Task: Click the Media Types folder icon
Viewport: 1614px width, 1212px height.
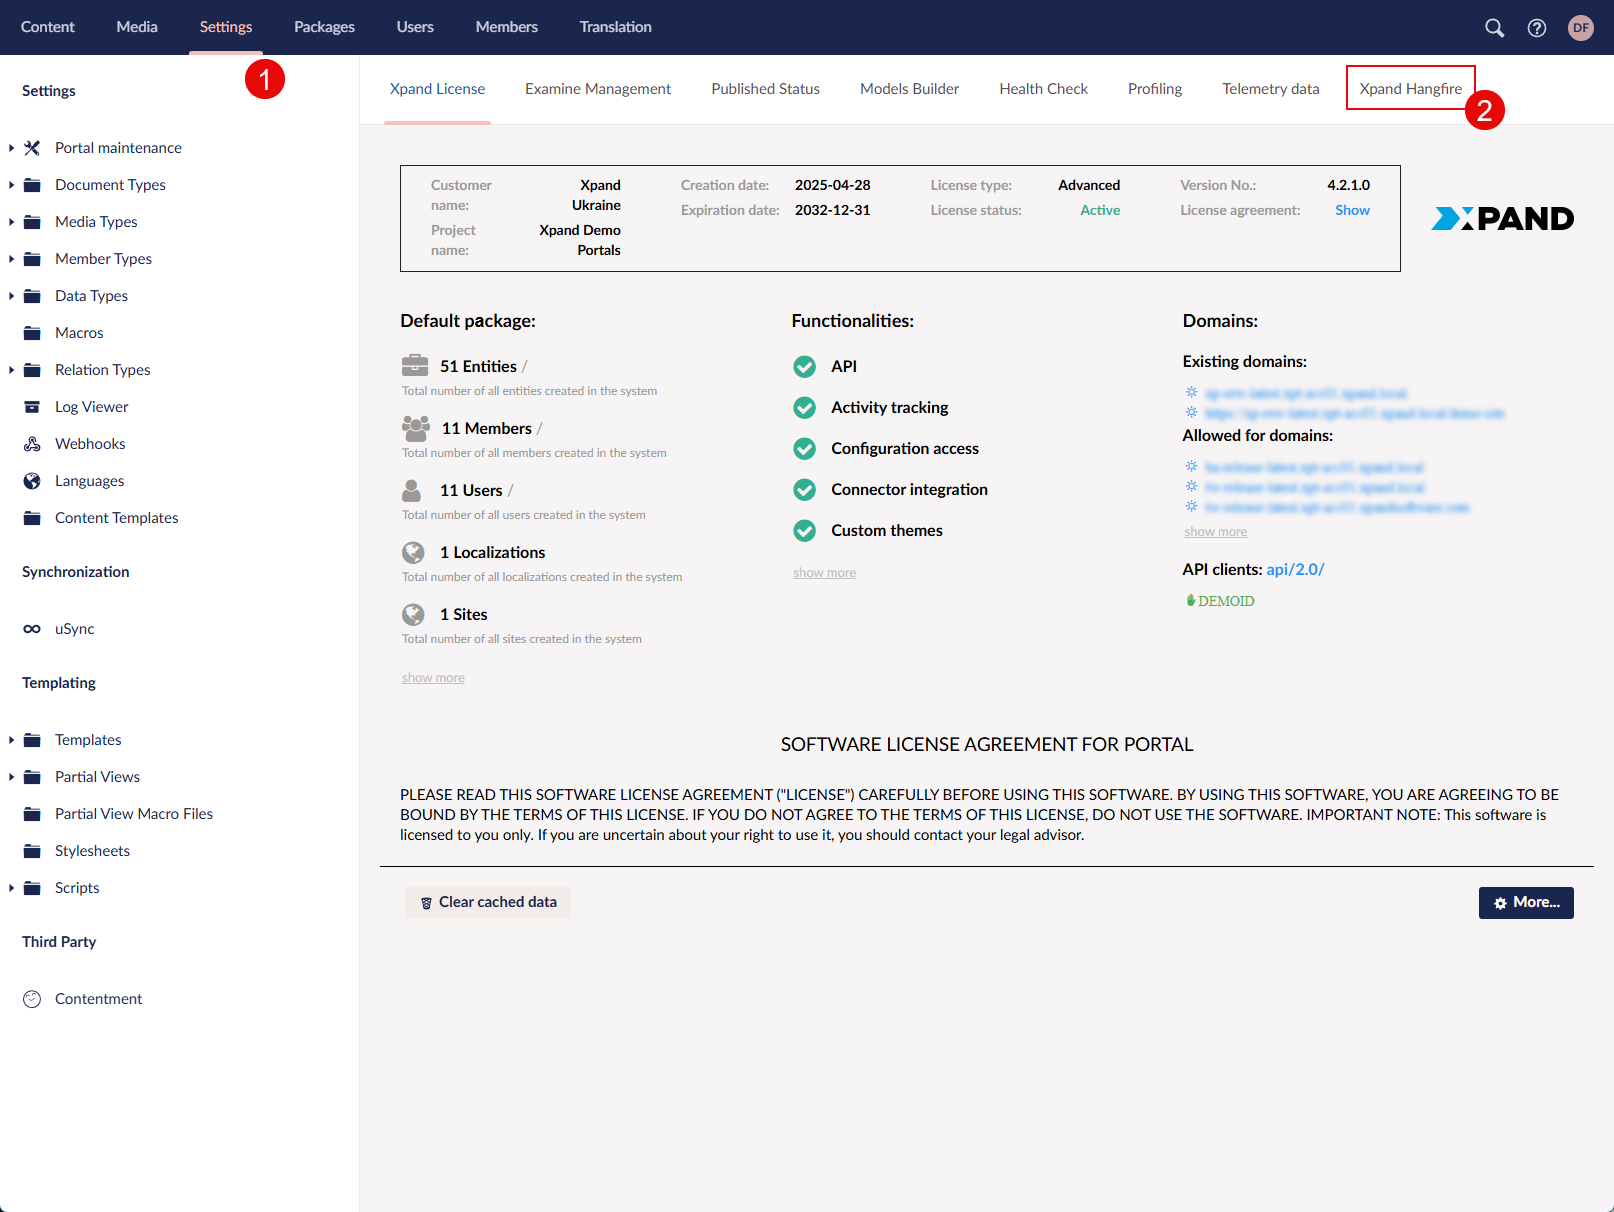Action: point(32,222)
